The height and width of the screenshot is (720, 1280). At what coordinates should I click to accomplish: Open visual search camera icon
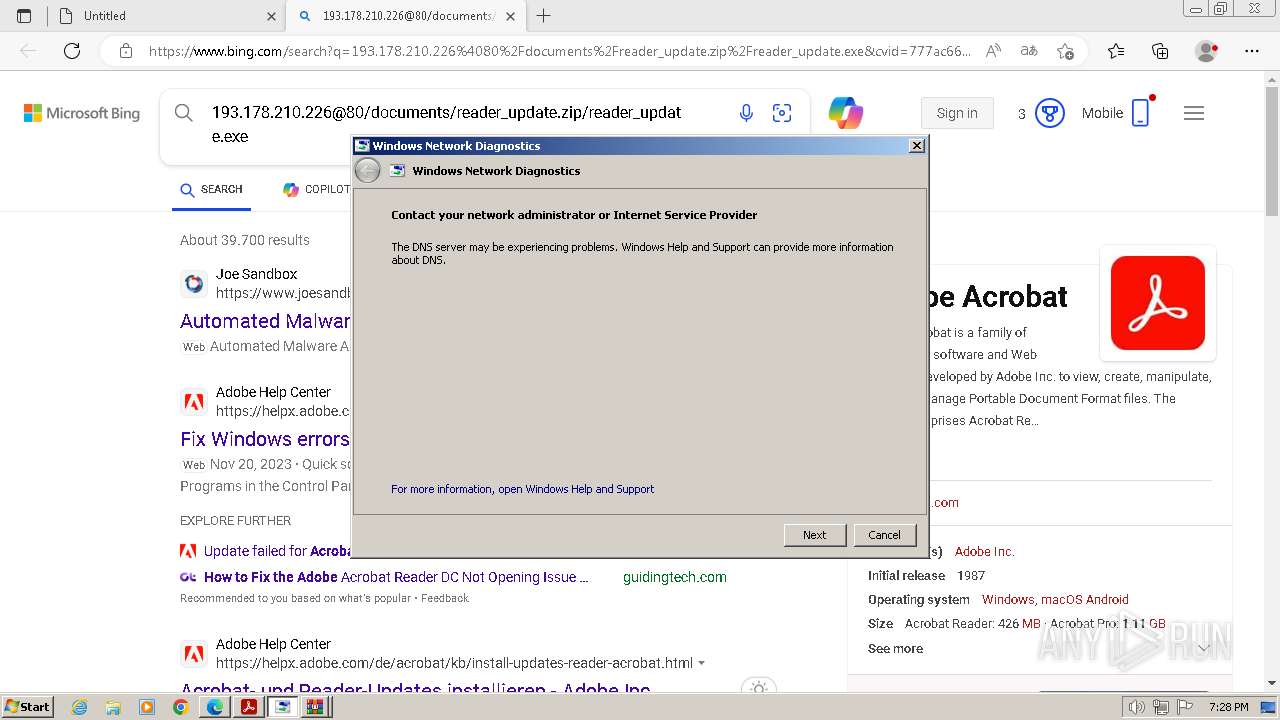[x=782, y=113]
